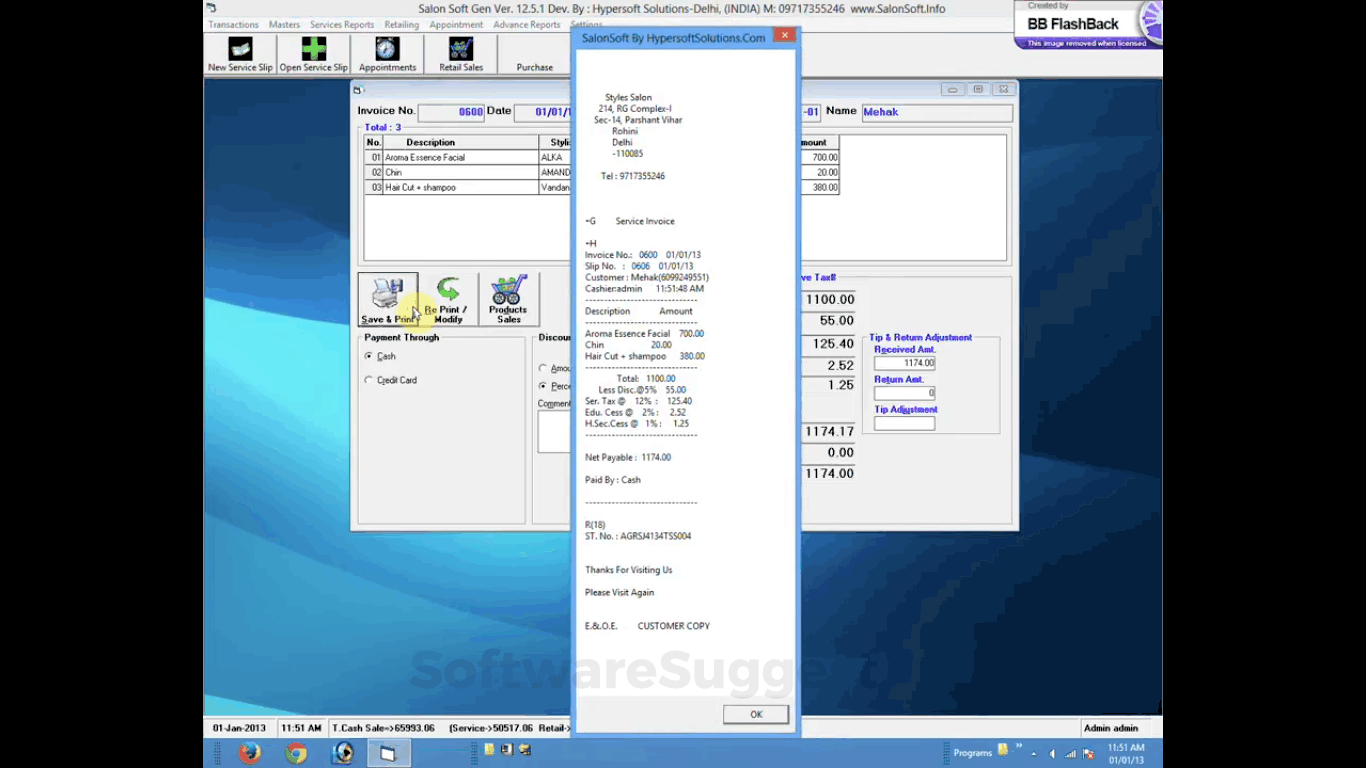The height and width of the screenshot is (768, 1366).
Task: Open the Appointment menu
Action: tap(456, 25)
